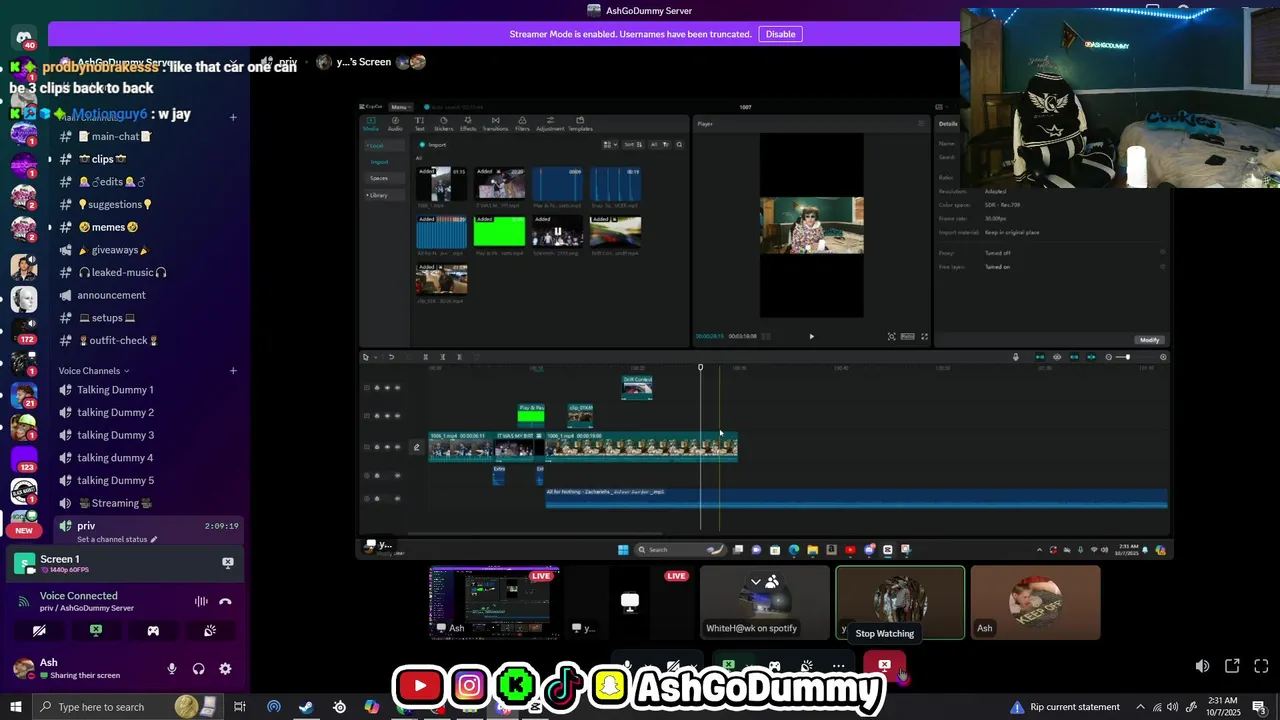Viewport: 1280px width, 720px height.
Task: Stop streaming Screen 1 with the monitor-x icon
Action: tap(228, 563)
